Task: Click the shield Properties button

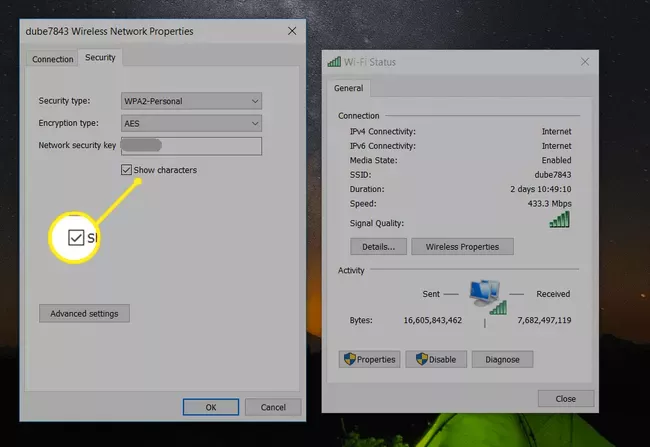Action: coord(370,359)
